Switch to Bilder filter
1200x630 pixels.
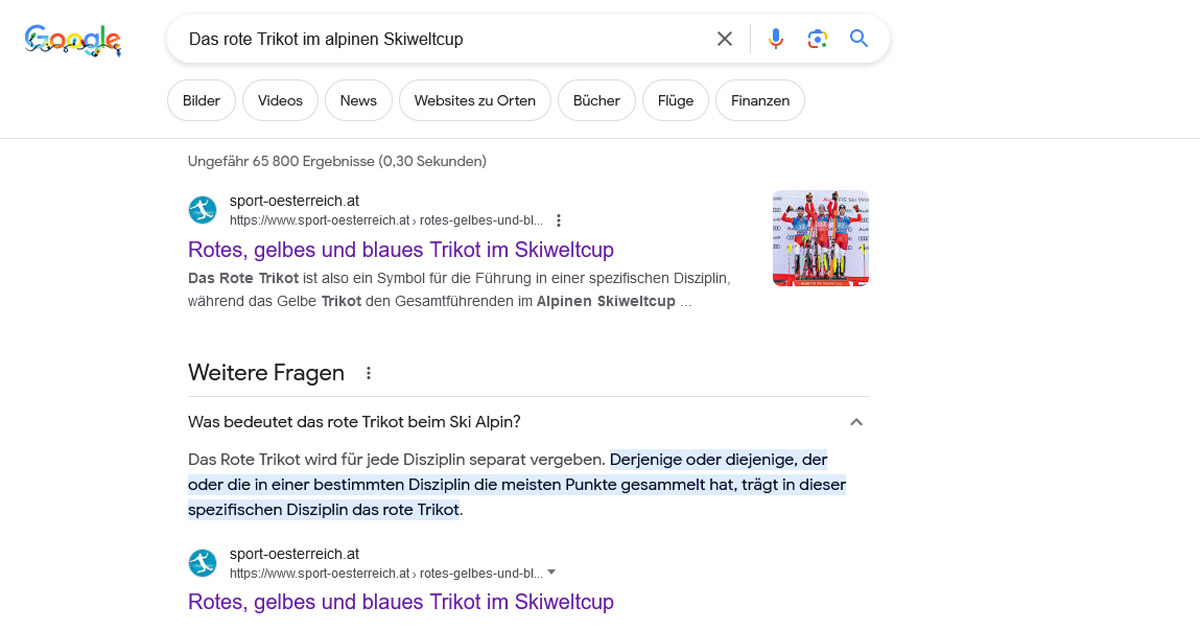[x=201, y=101]
